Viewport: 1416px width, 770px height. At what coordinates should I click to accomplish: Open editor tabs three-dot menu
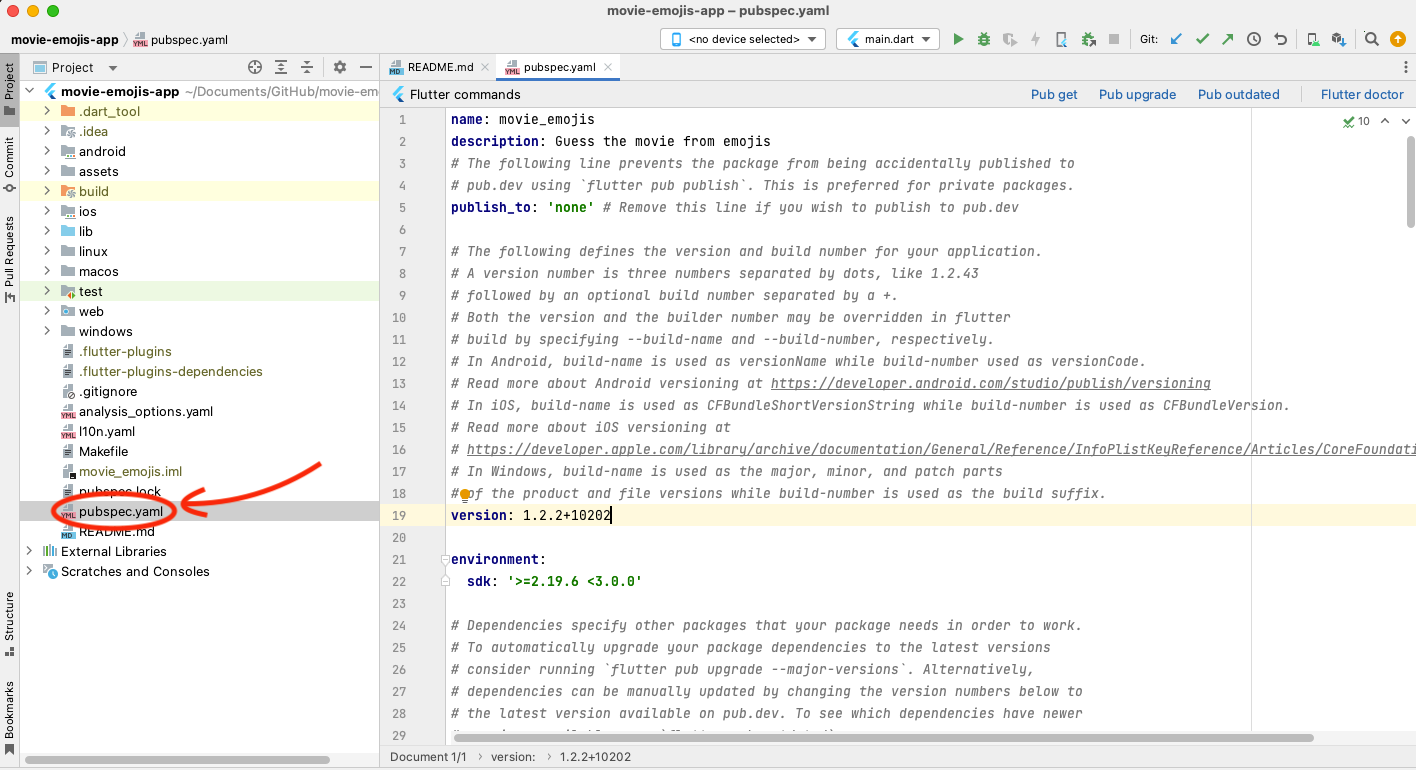coord(1405,67)
